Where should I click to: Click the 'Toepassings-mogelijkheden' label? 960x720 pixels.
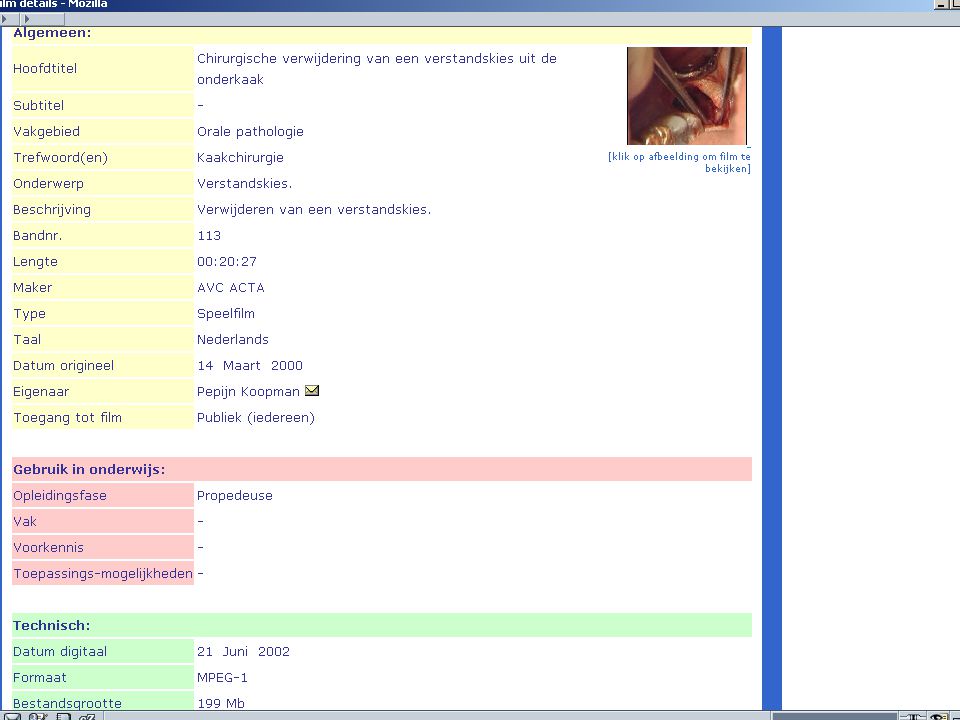pos(103,574)
